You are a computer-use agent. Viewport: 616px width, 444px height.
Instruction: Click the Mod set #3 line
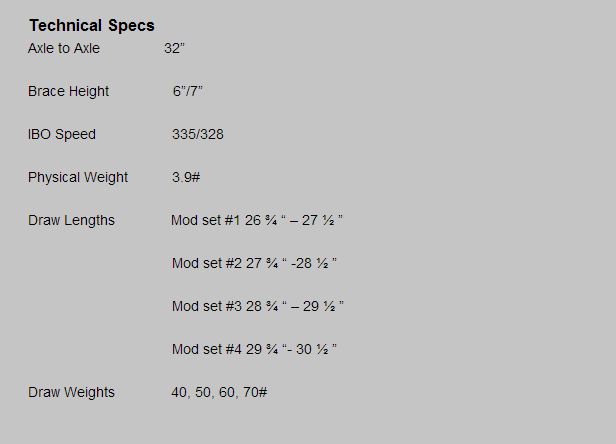(258, 306)
